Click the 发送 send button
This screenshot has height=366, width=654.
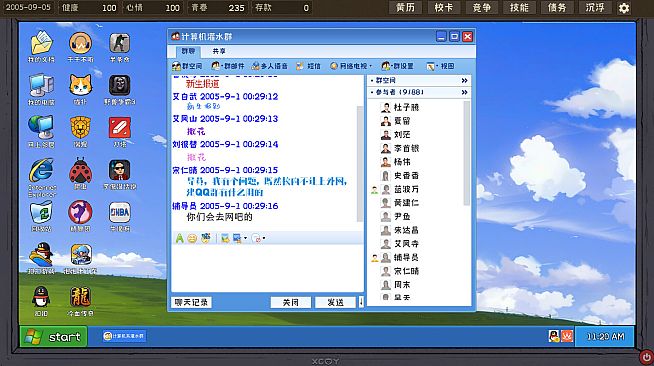[x=335, y=302]
